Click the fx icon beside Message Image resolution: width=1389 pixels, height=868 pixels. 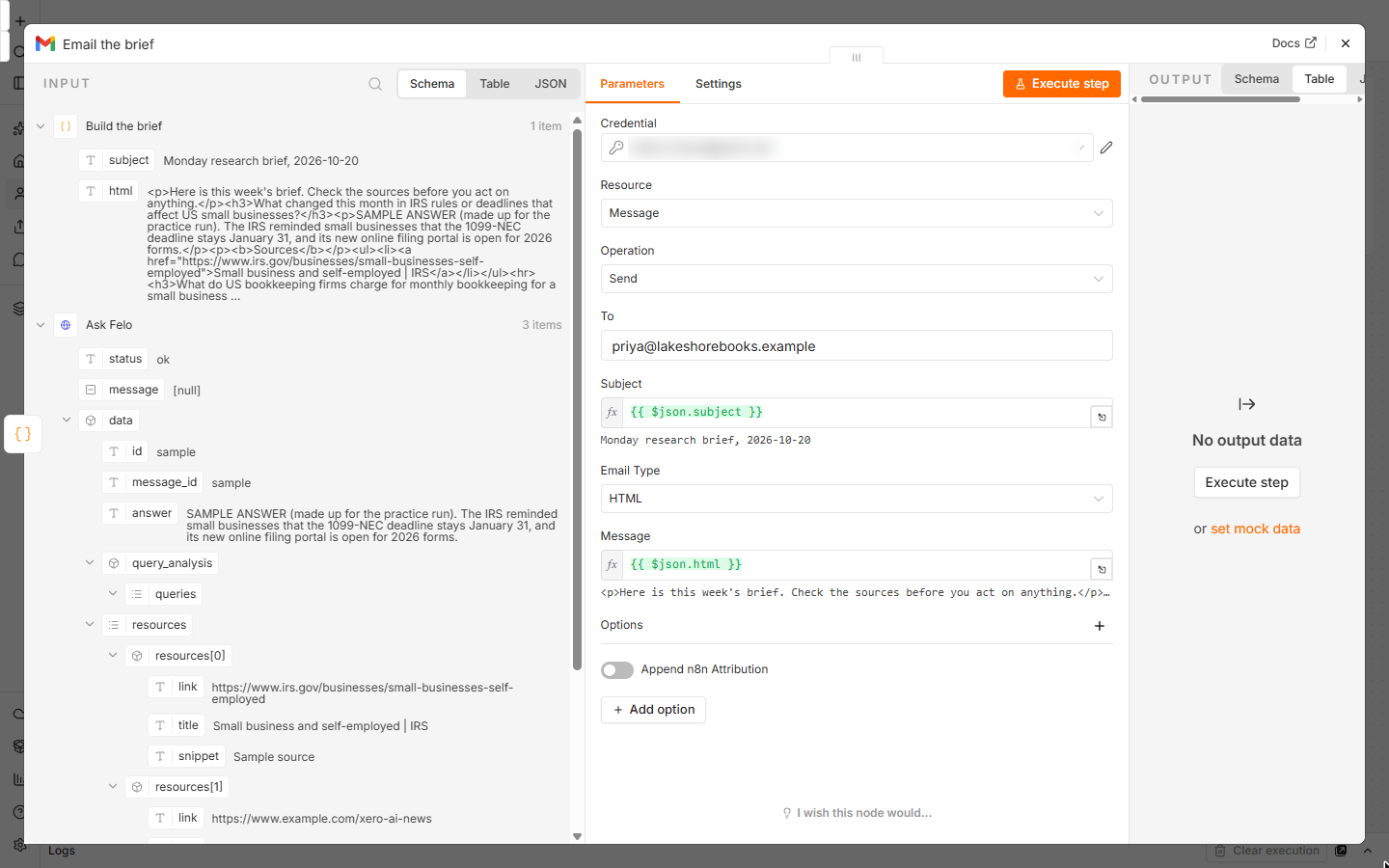pos(612,565)
